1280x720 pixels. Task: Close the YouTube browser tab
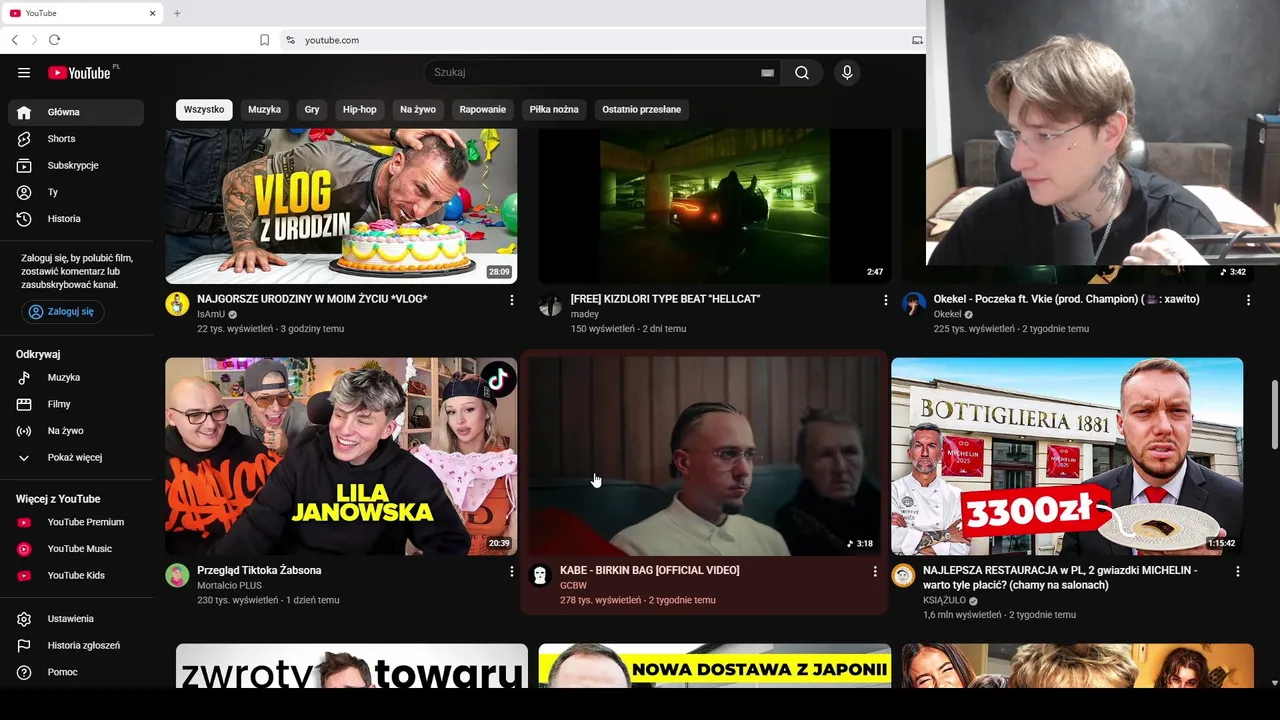[153, 13]
